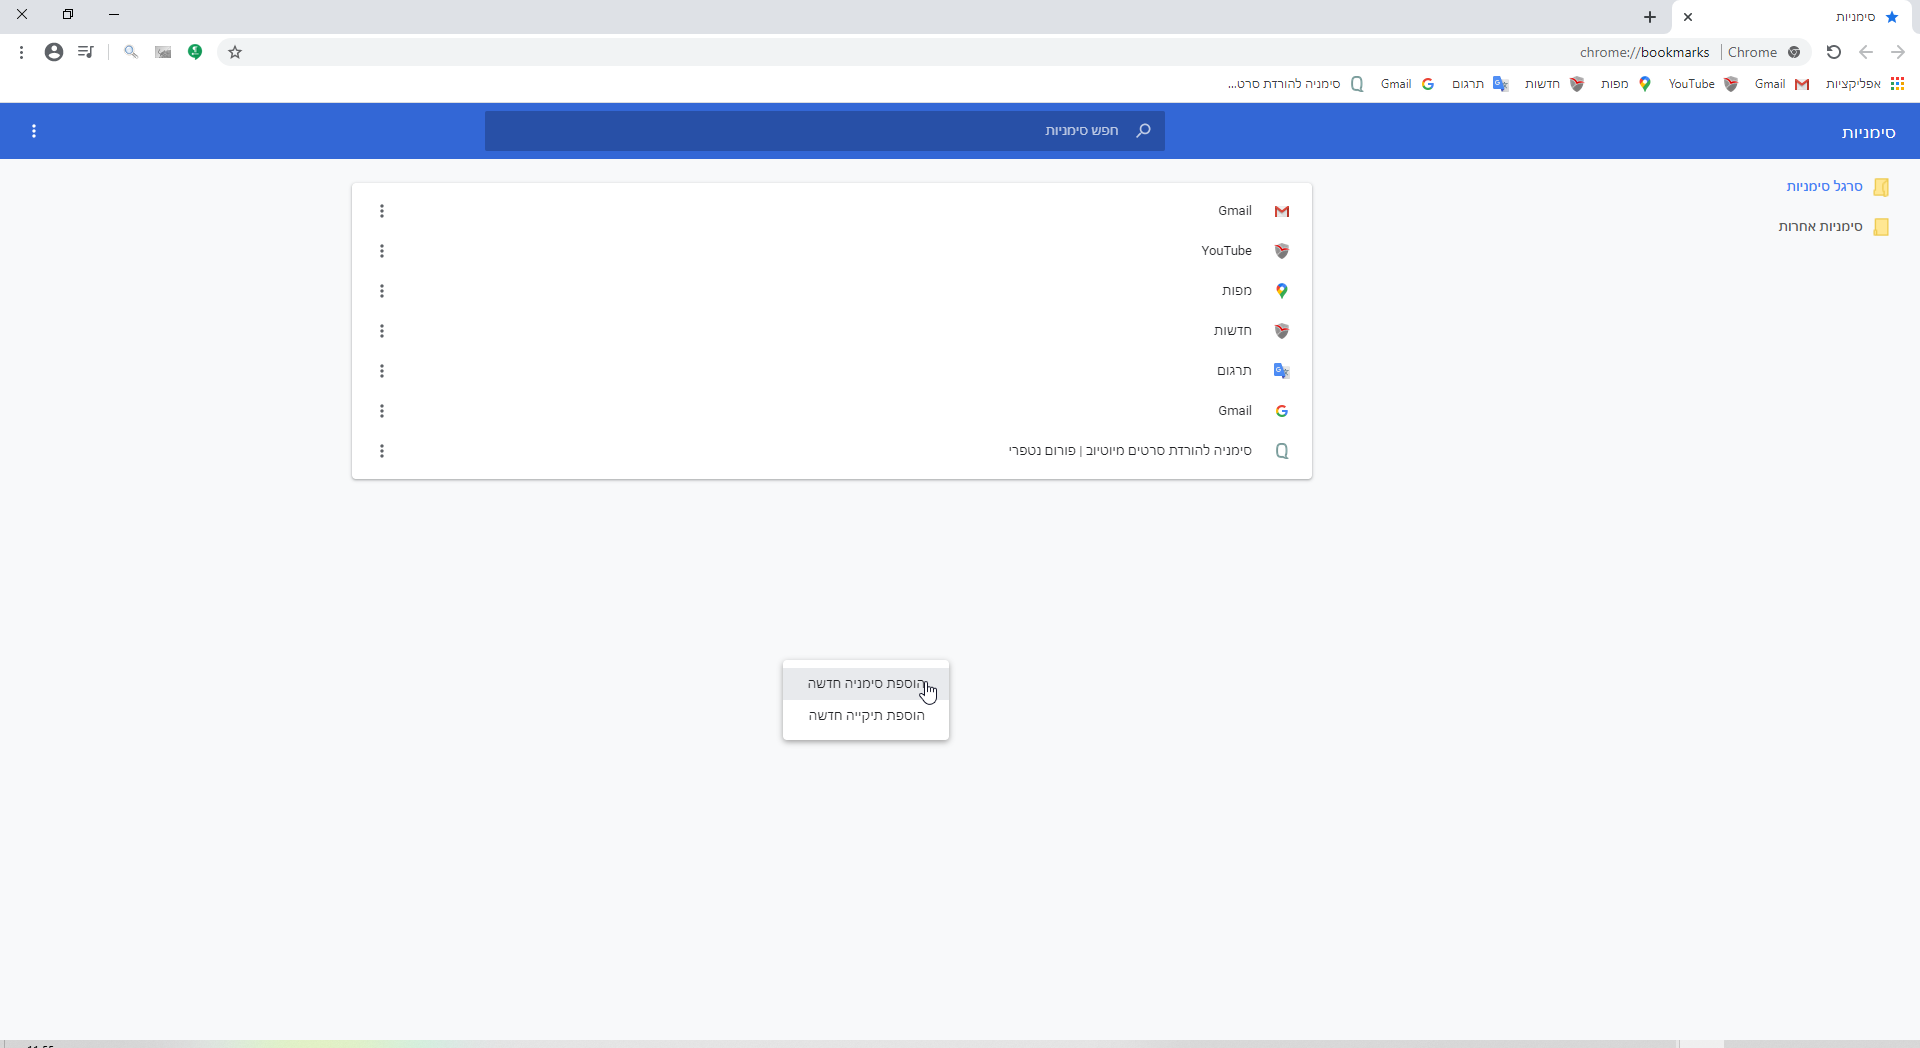The height and width of the screenshot is (1048, 1920).
Task: Open YouTube bookmark in bookmarks bar
Action: point(1704,84)
